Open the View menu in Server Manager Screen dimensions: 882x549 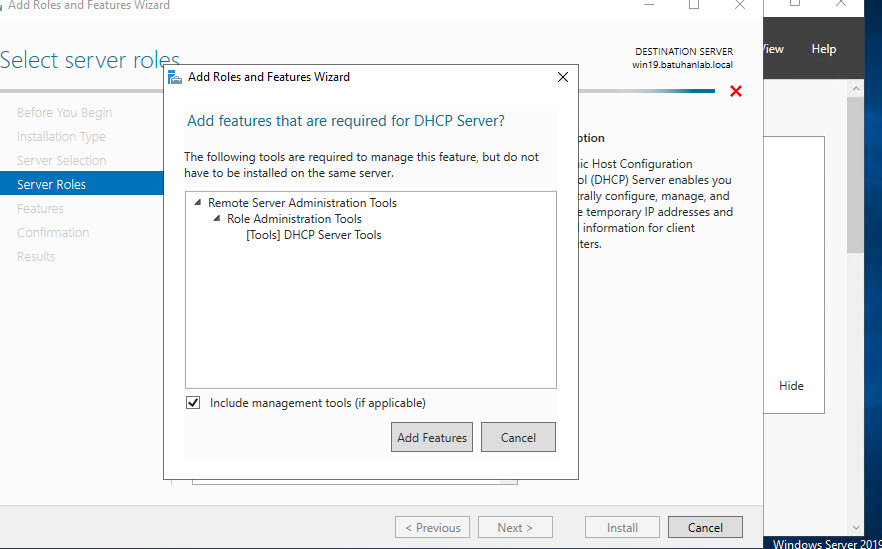pos(772,49)
